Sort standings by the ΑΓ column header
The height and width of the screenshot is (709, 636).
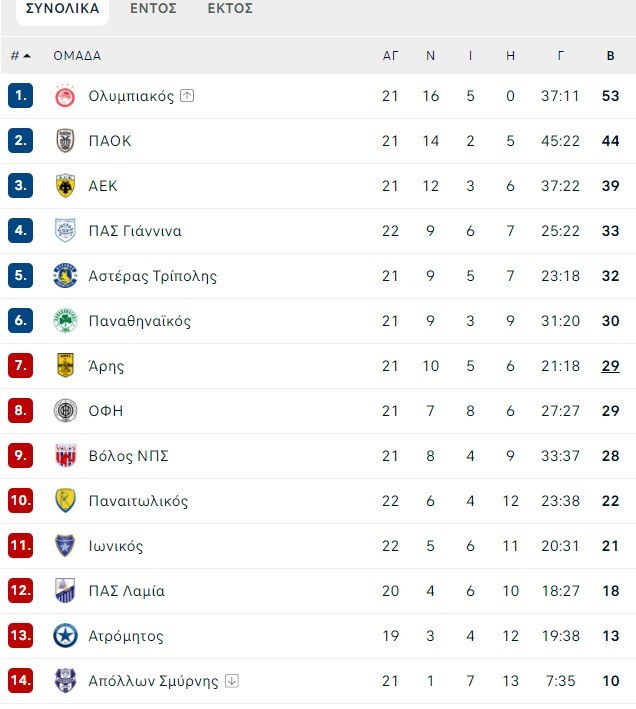(390, 56)
